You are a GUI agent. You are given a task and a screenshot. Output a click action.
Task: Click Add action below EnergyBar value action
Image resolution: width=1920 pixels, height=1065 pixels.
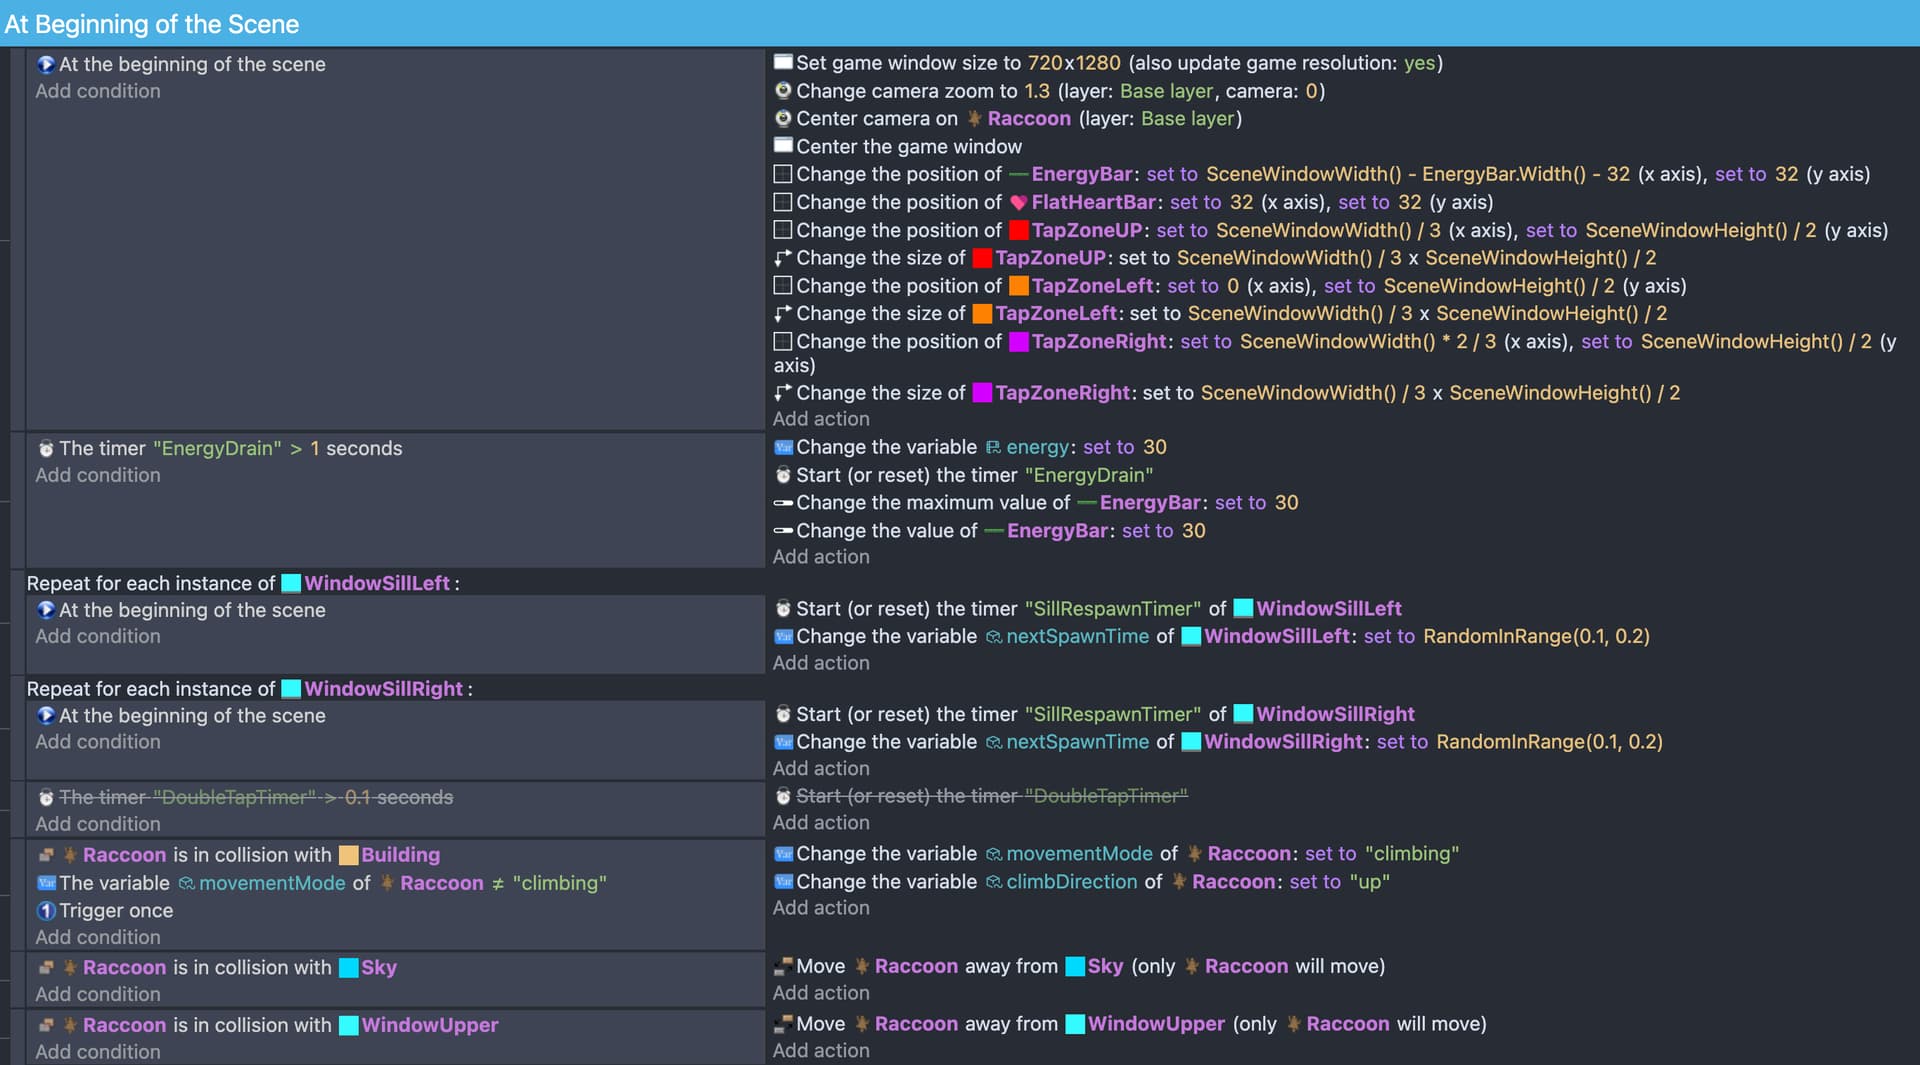pyautogui.click(x=821, y=557)
